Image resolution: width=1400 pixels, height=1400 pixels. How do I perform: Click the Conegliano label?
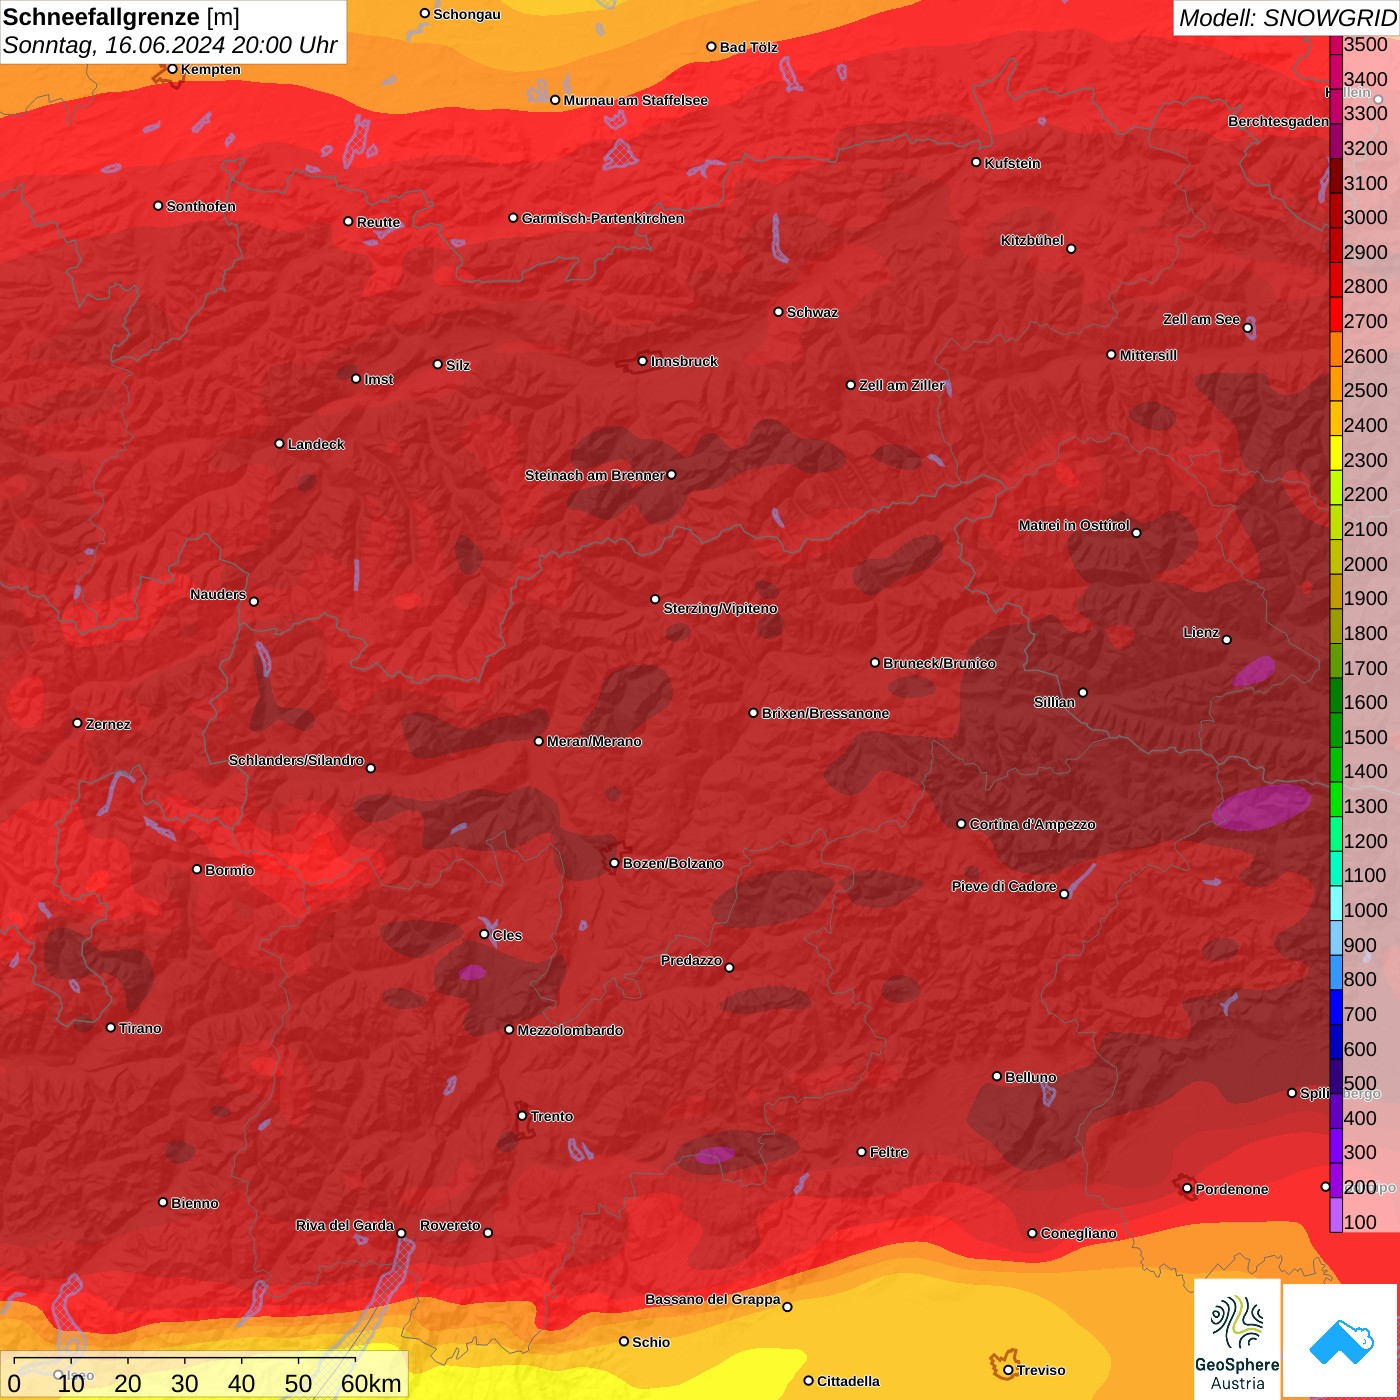[1078, 1233]
